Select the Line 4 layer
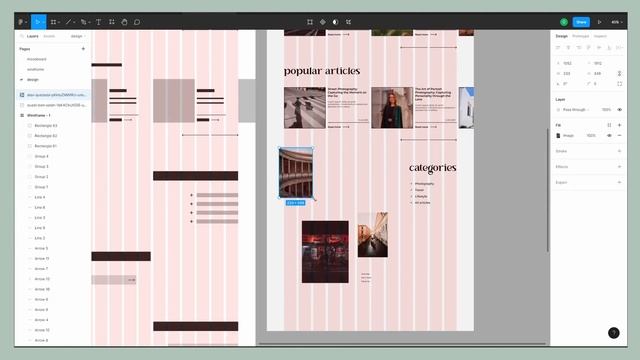The image size is (640, 360). click(x=40, y=197)
